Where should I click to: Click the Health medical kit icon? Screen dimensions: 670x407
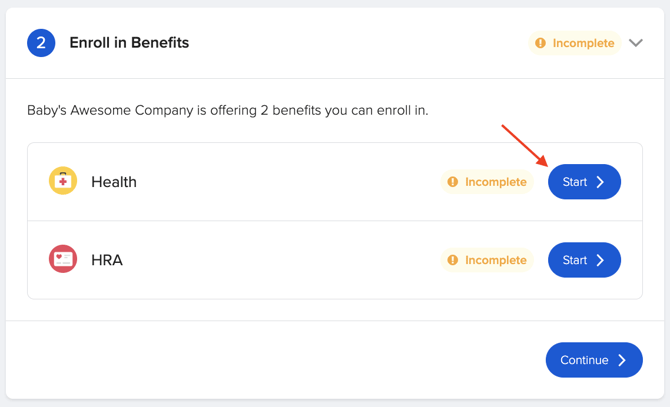63,181
